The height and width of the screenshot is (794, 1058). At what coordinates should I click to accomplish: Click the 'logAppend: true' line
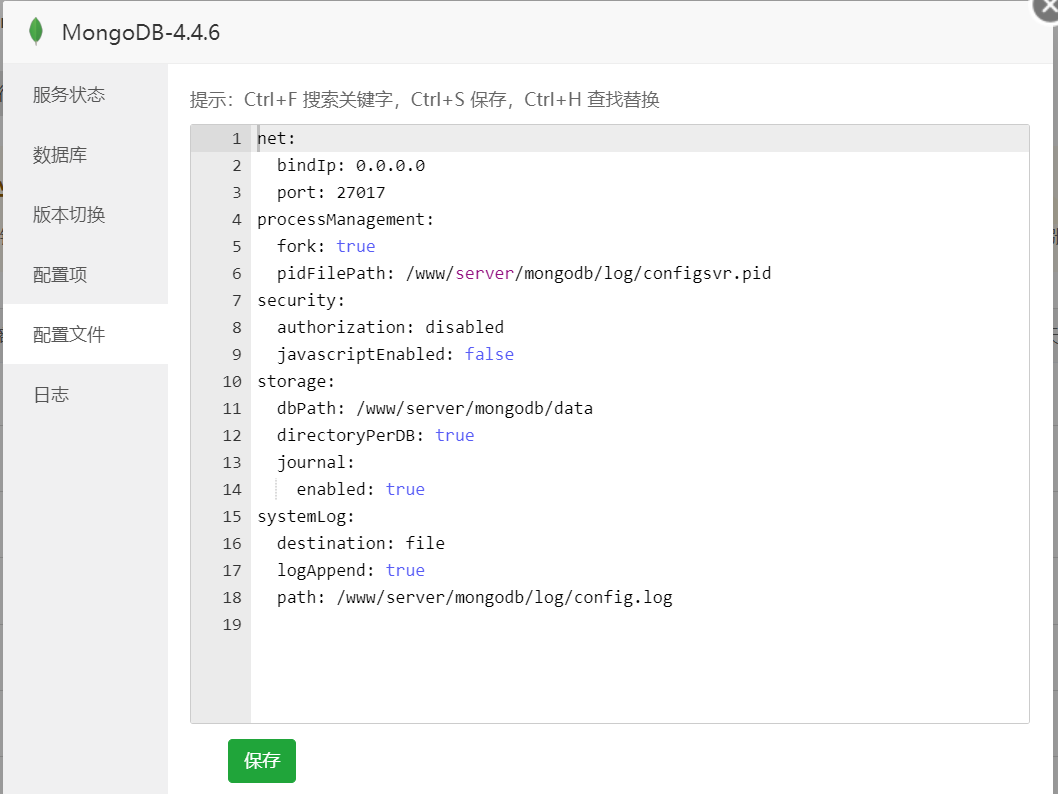tap(351, 570)
